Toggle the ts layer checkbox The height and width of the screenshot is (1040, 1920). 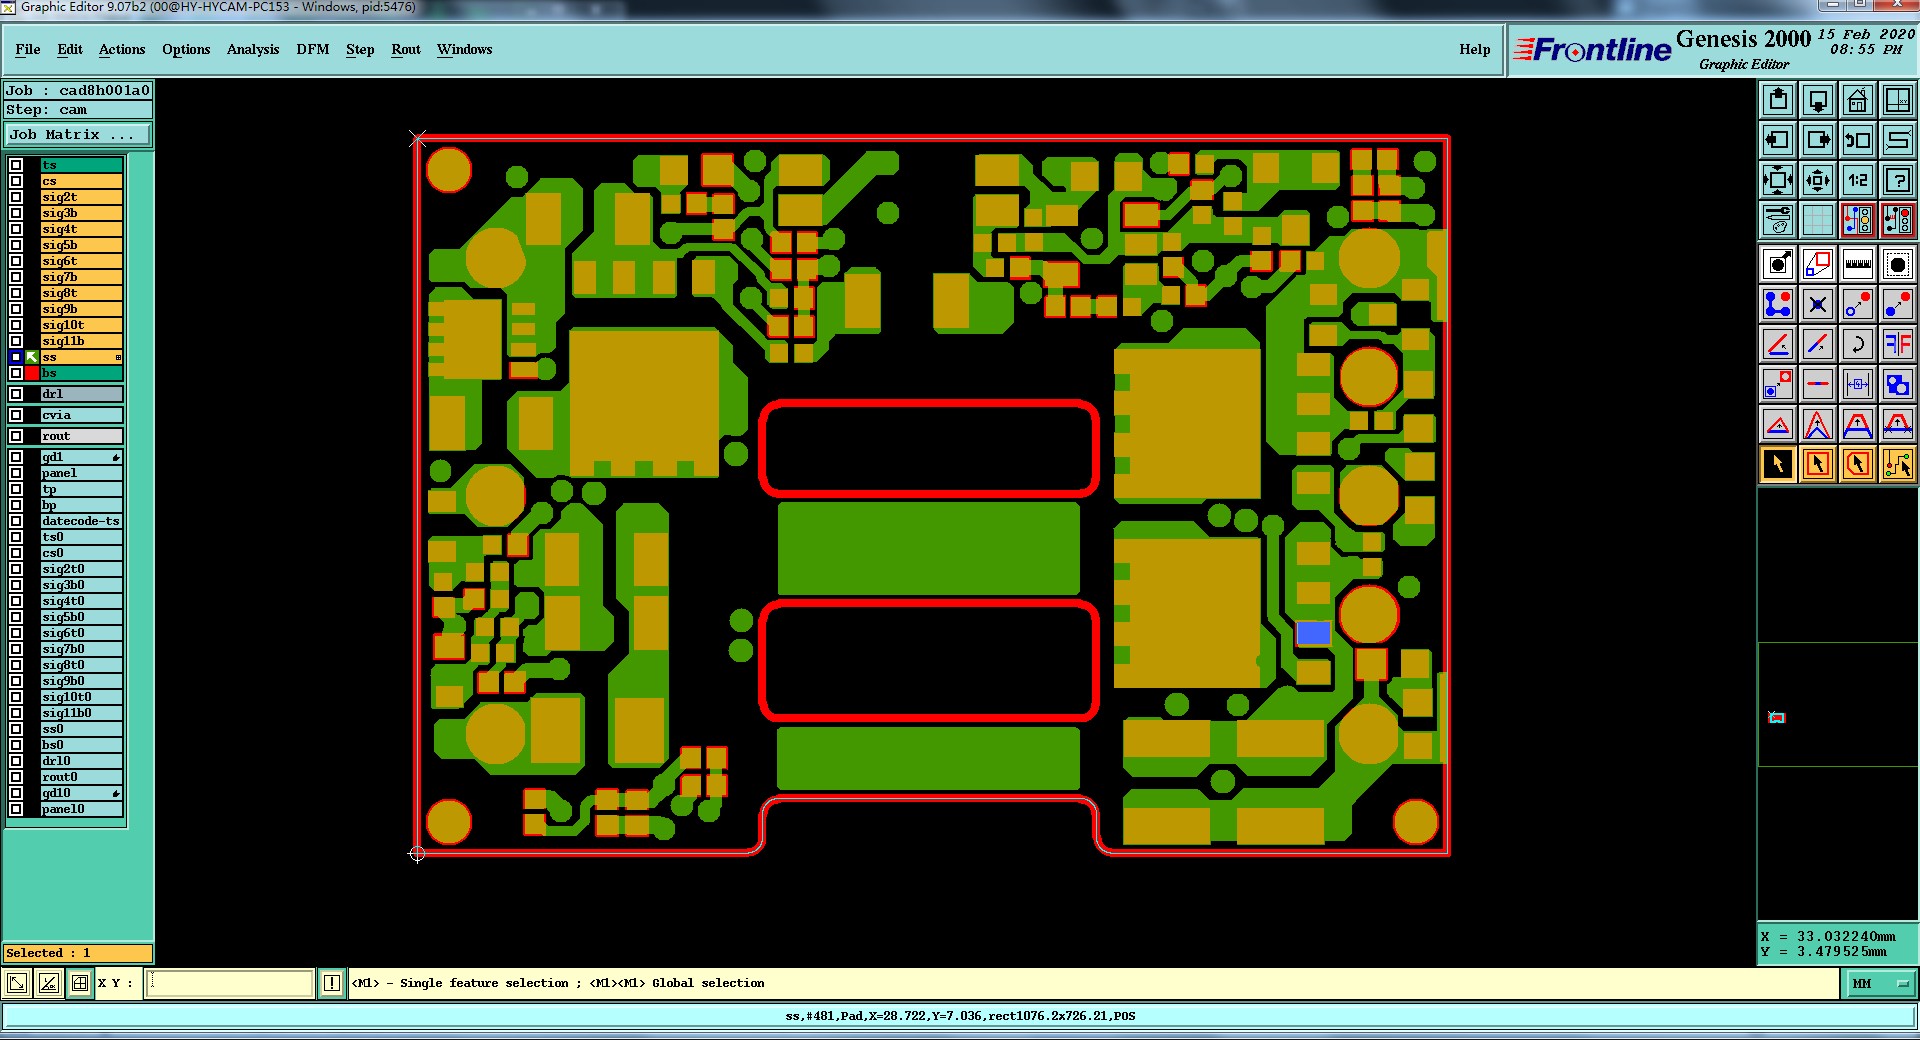pos(16,165)
